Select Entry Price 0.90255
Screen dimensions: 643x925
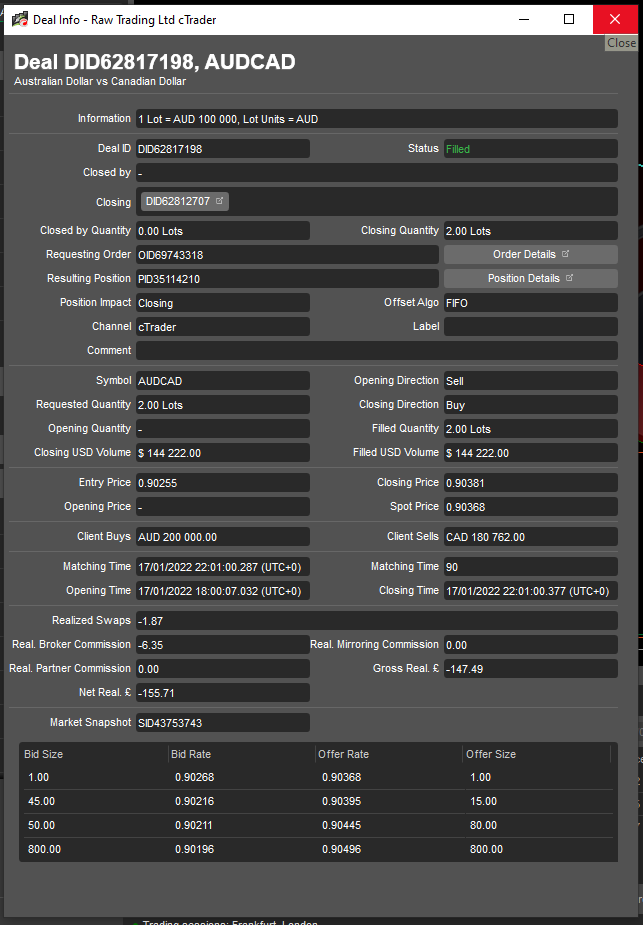222,483
